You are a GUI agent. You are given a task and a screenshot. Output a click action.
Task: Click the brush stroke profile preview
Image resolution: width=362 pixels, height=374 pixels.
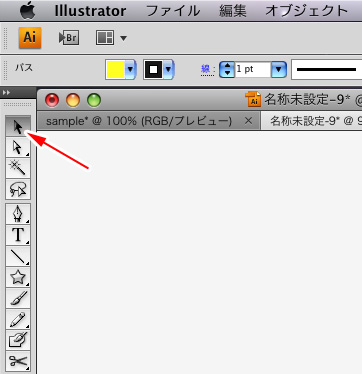pos(327,70)
